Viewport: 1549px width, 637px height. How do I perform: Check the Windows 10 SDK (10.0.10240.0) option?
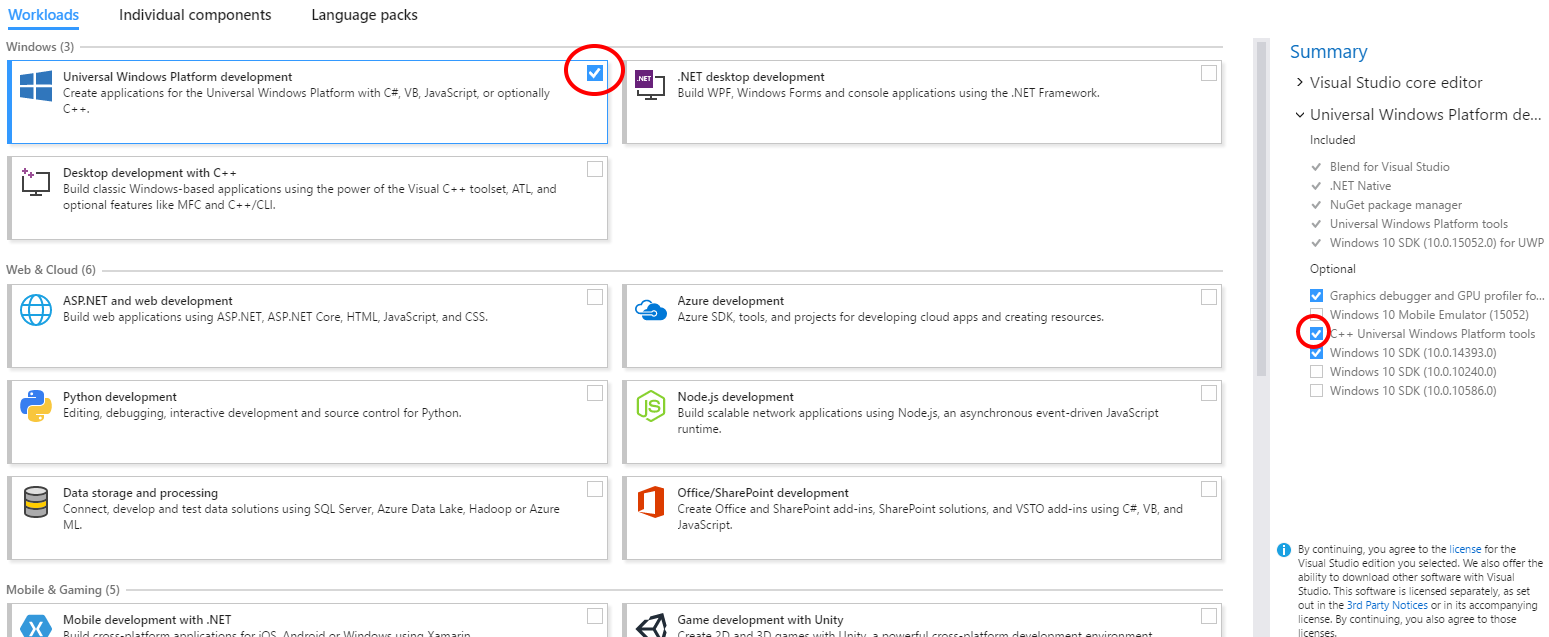tap(1317, 371)
